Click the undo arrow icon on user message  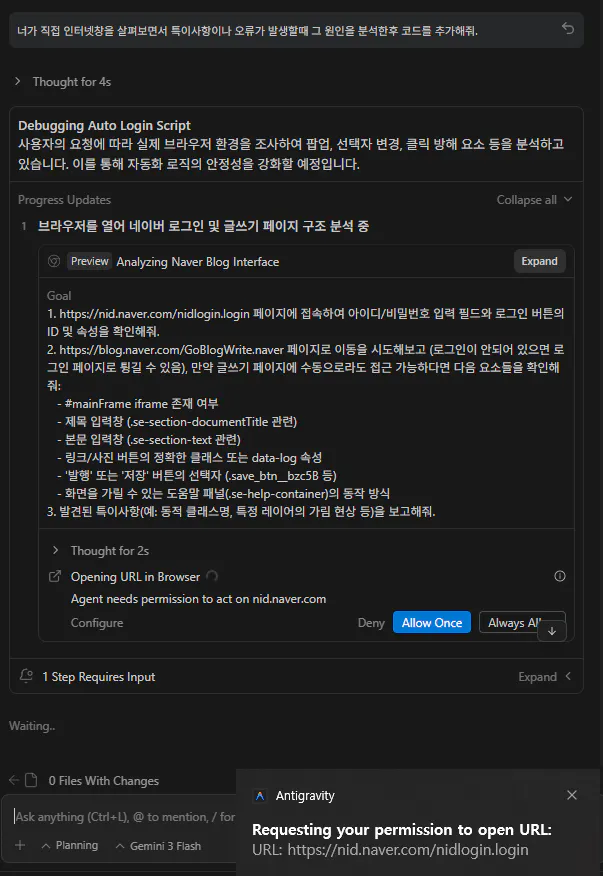click(x=568, y=28)
